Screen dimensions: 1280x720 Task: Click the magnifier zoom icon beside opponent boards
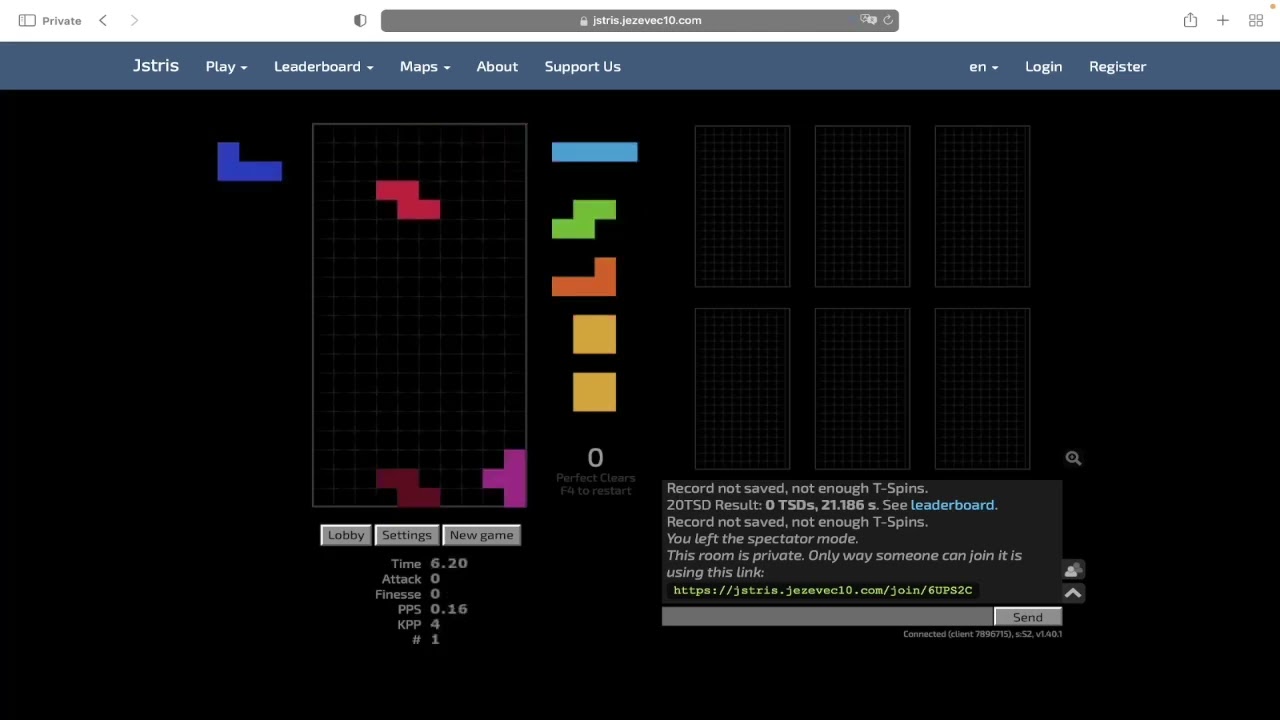[1073, 458]
